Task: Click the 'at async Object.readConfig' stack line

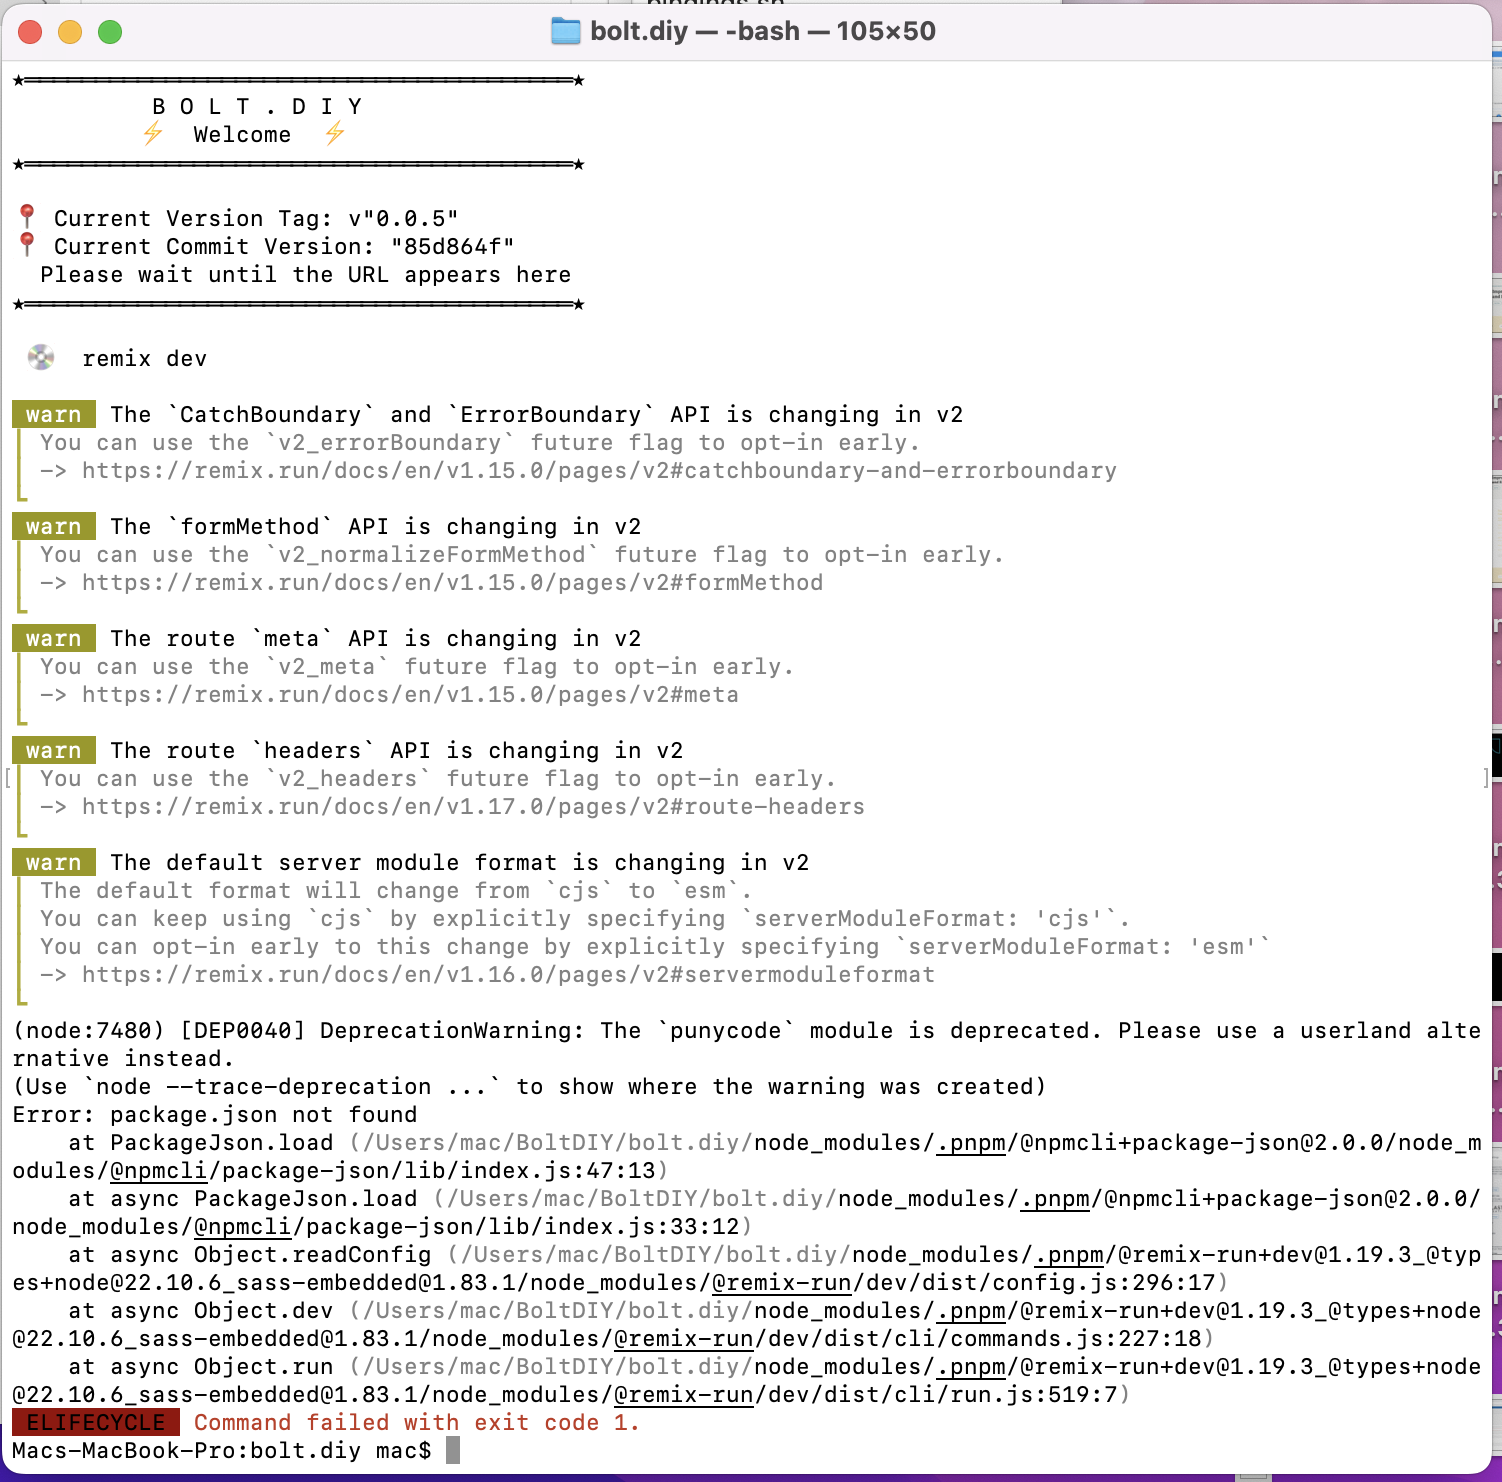Action: [x=746, y=1269]
